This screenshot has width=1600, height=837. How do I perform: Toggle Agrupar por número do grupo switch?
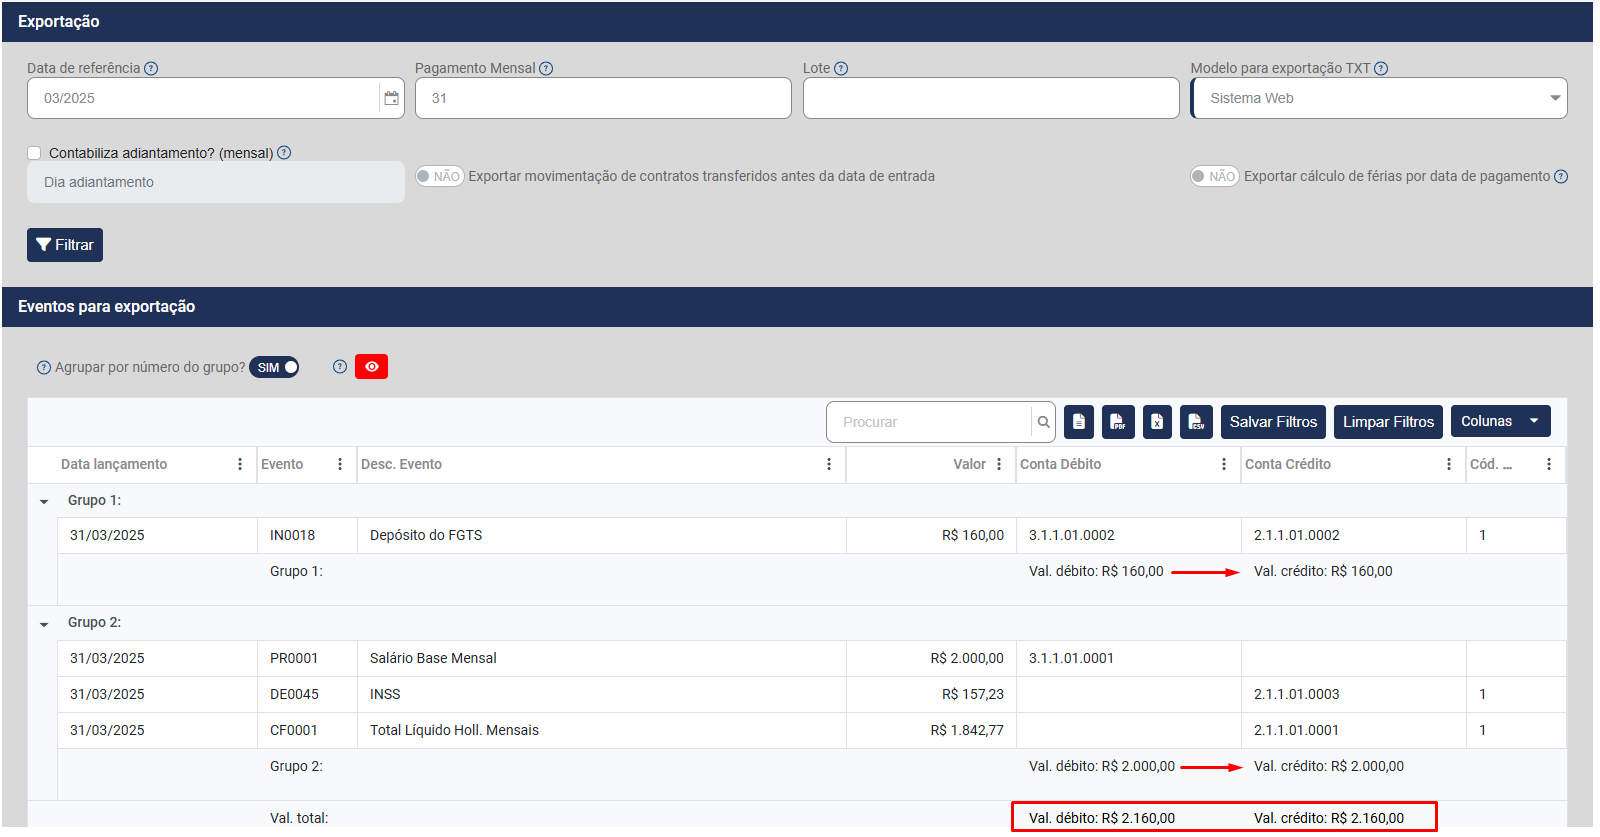click(x=274, y=367)
